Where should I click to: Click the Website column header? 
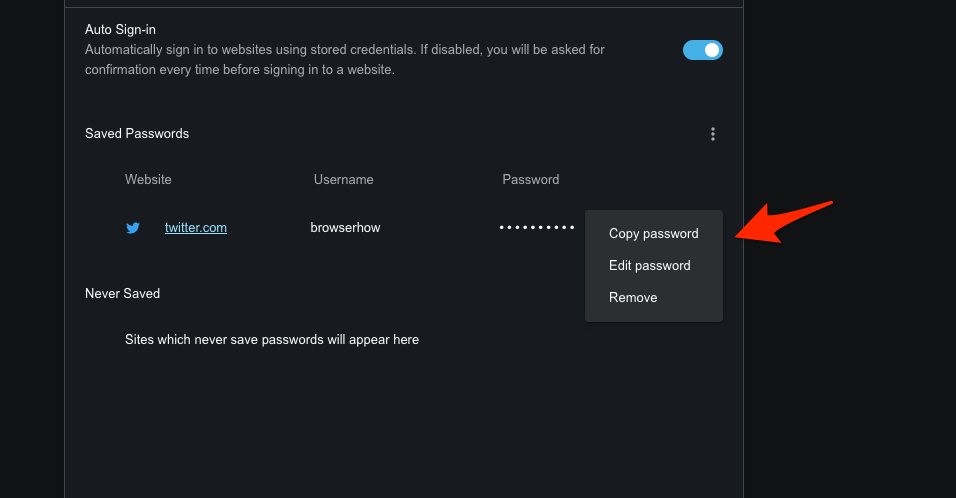click(x=148, y=180)
